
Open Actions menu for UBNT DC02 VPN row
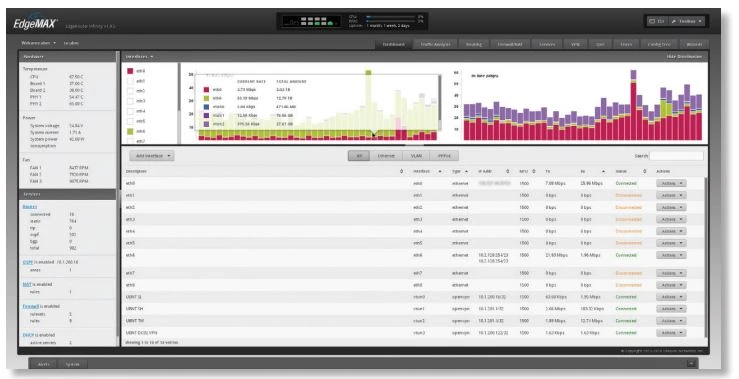(671, 333)
